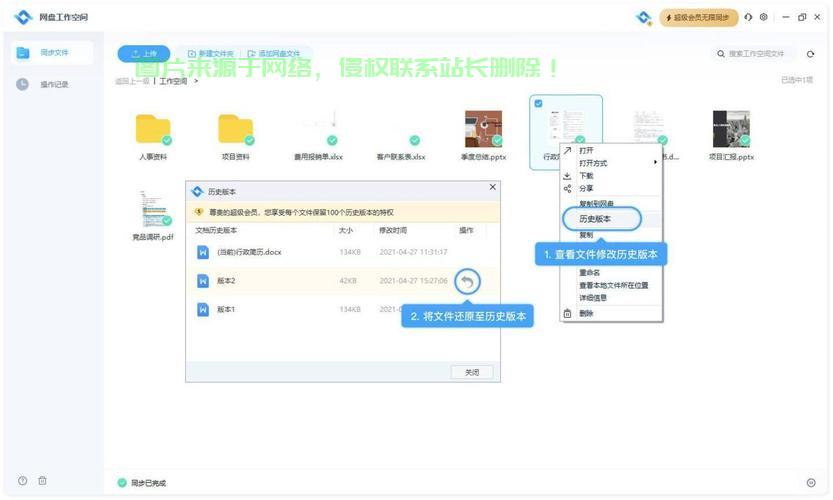
Task: Click the 同步已完成 status check icon
Action: click(x=122, y=482)
